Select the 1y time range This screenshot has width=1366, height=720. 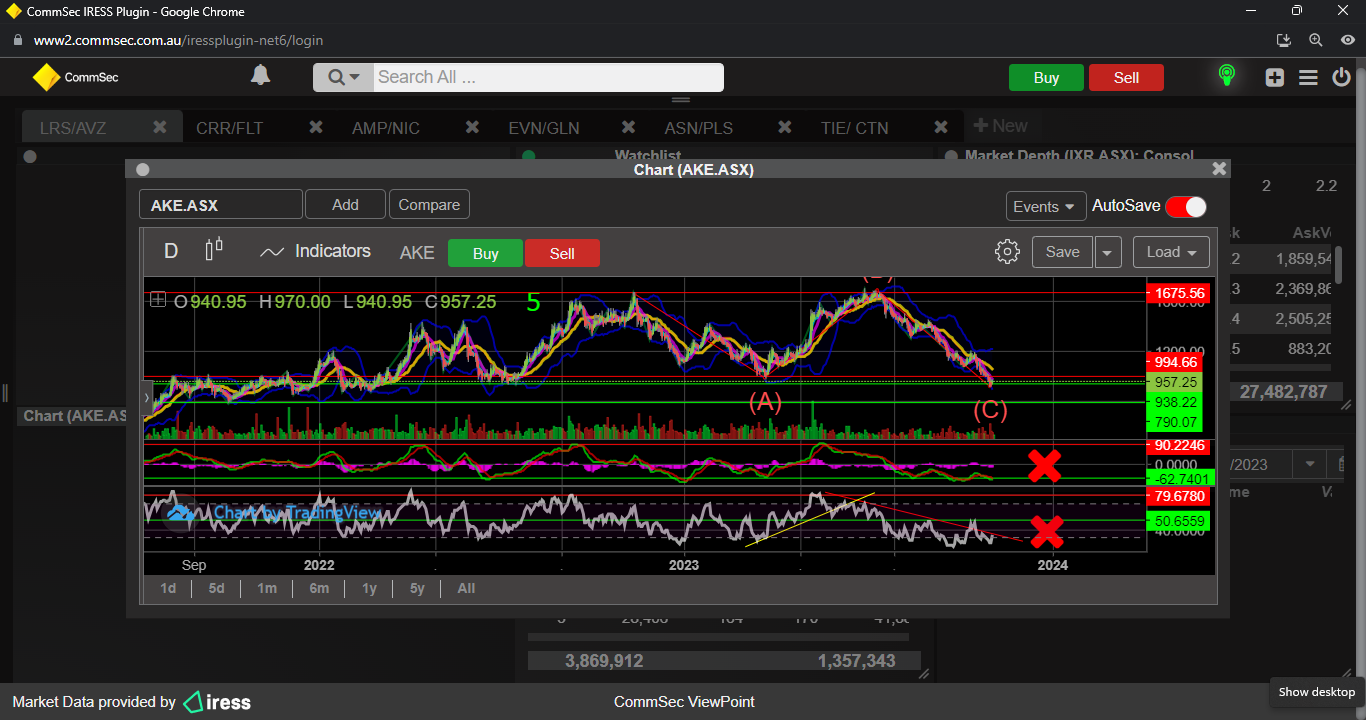(369, 588)
